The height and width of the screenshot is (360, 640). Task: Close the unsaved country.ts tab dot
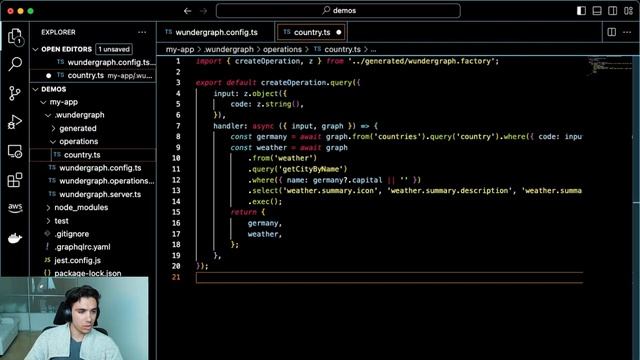click(x=338, y=32)
